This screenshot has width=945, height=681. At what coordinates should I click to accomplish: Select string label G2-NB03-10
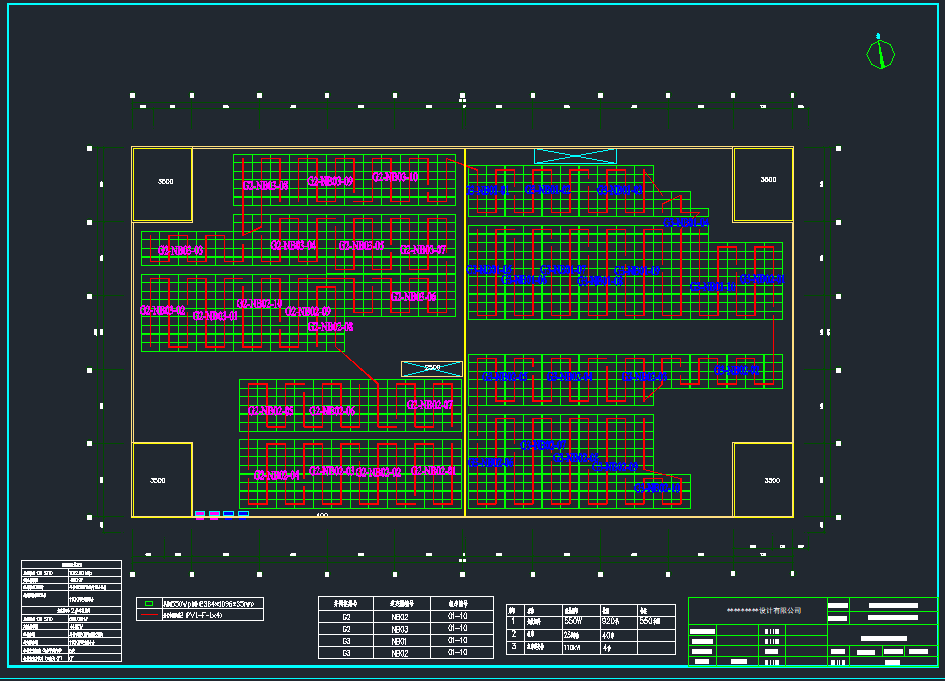coord(394,177)
